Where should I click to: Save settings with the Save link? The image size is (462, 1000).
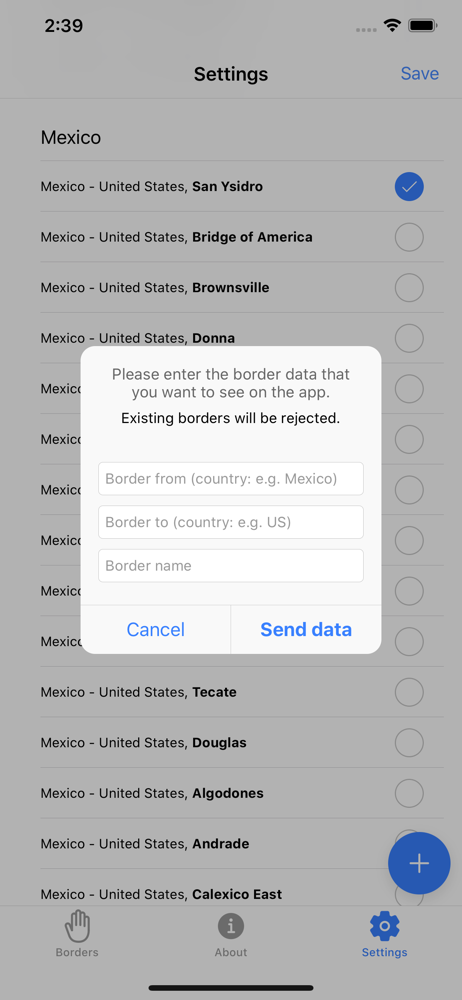click(x=419, y=73)
